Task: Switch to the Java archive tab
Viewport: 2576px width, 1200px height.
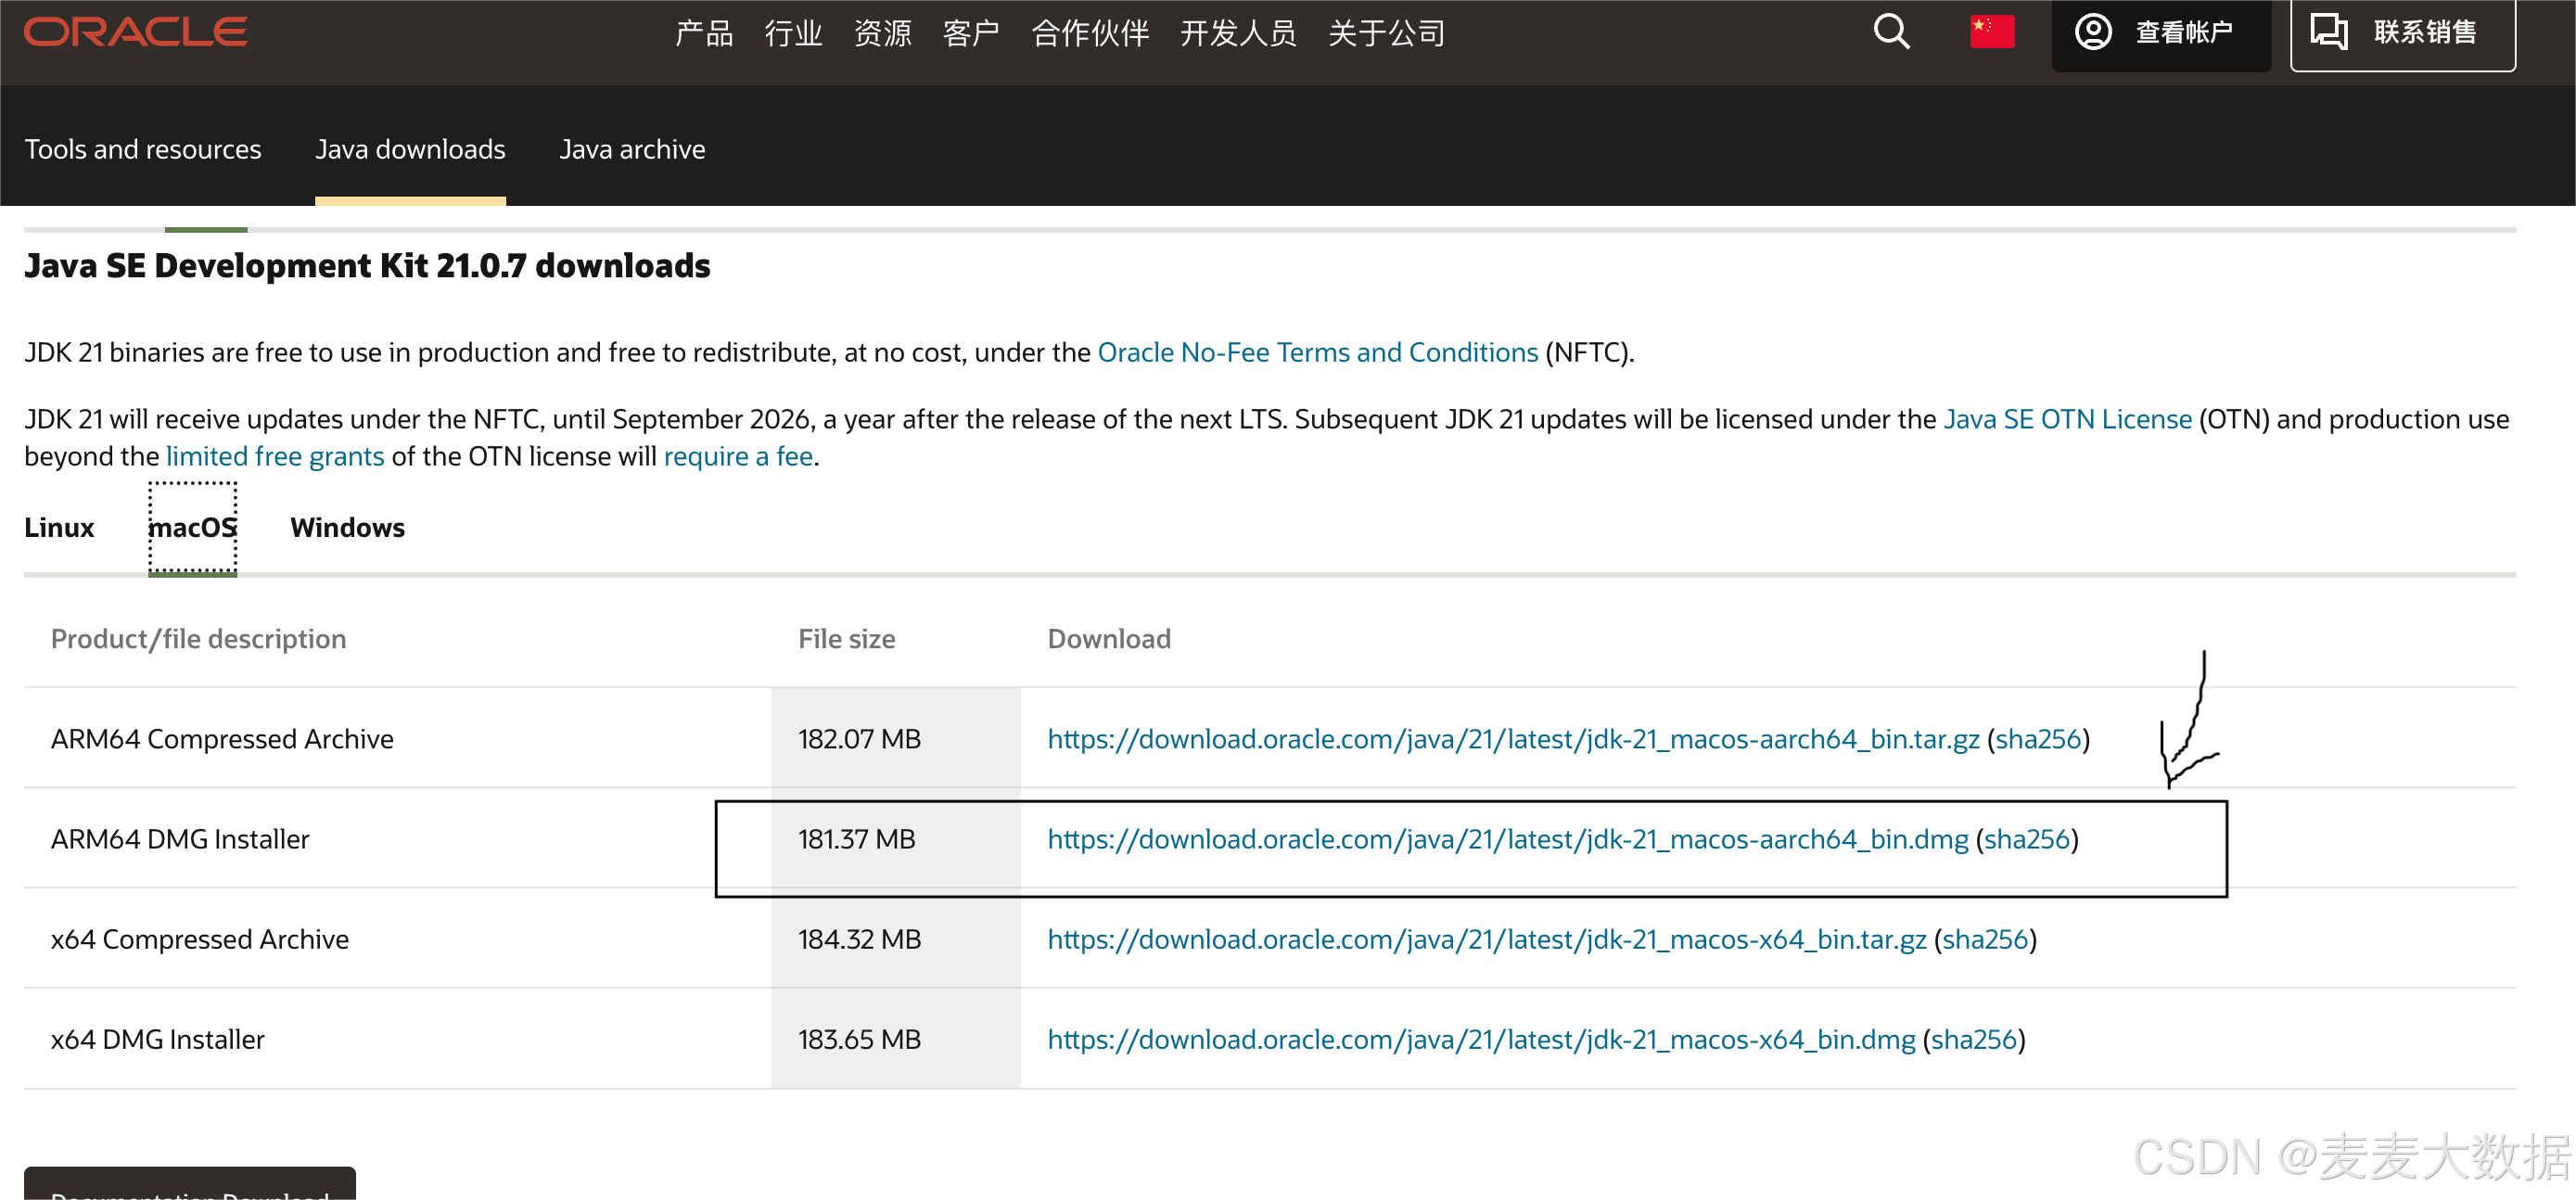Action: click(x=632, y=149)
